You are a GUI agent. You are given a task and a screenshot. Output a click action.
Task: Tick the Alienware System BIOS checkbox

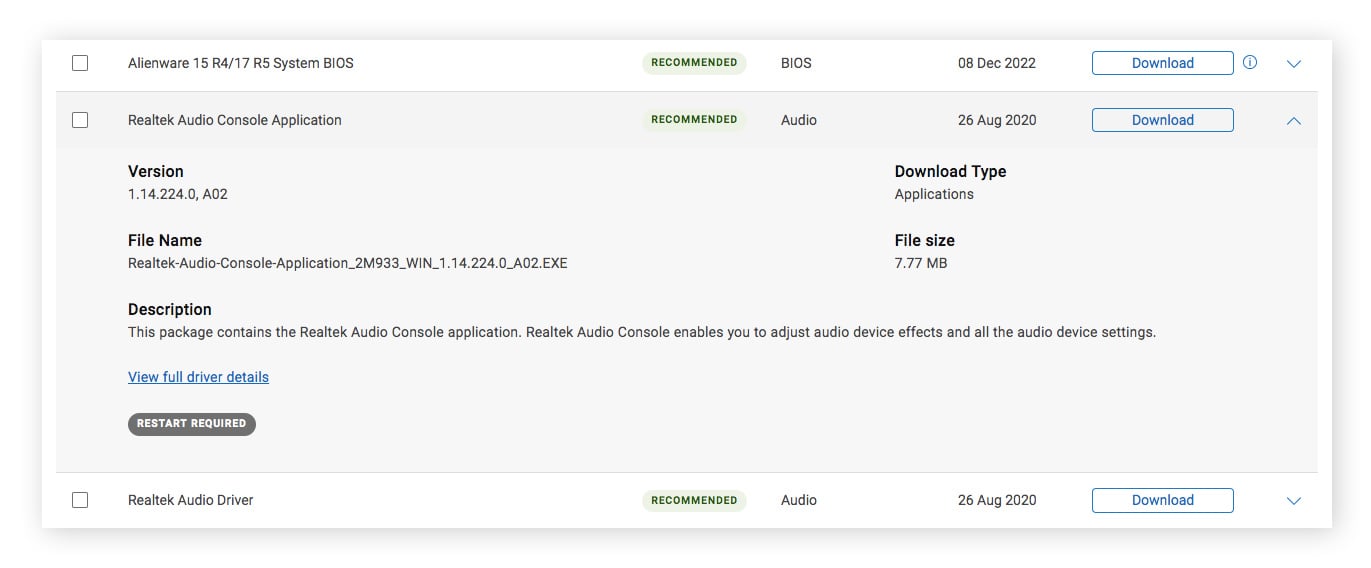point(80,63)
